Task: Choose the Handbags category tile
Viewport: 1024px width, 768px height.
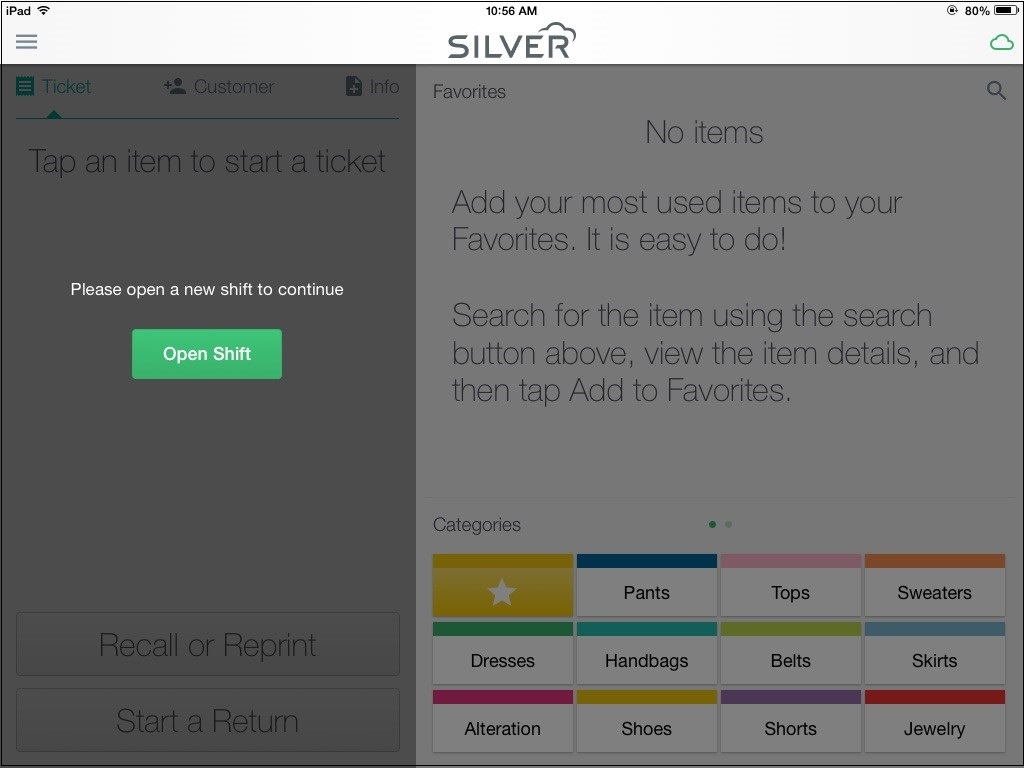Action: click(x=647, y=653)
